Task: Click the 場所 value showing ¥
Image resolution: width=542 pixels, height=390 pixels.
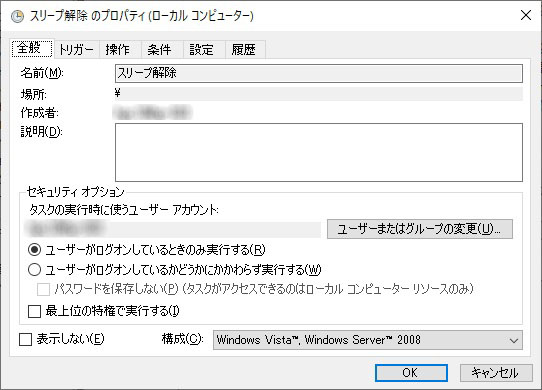Action: pyautogui.click(x=319, y=93)
